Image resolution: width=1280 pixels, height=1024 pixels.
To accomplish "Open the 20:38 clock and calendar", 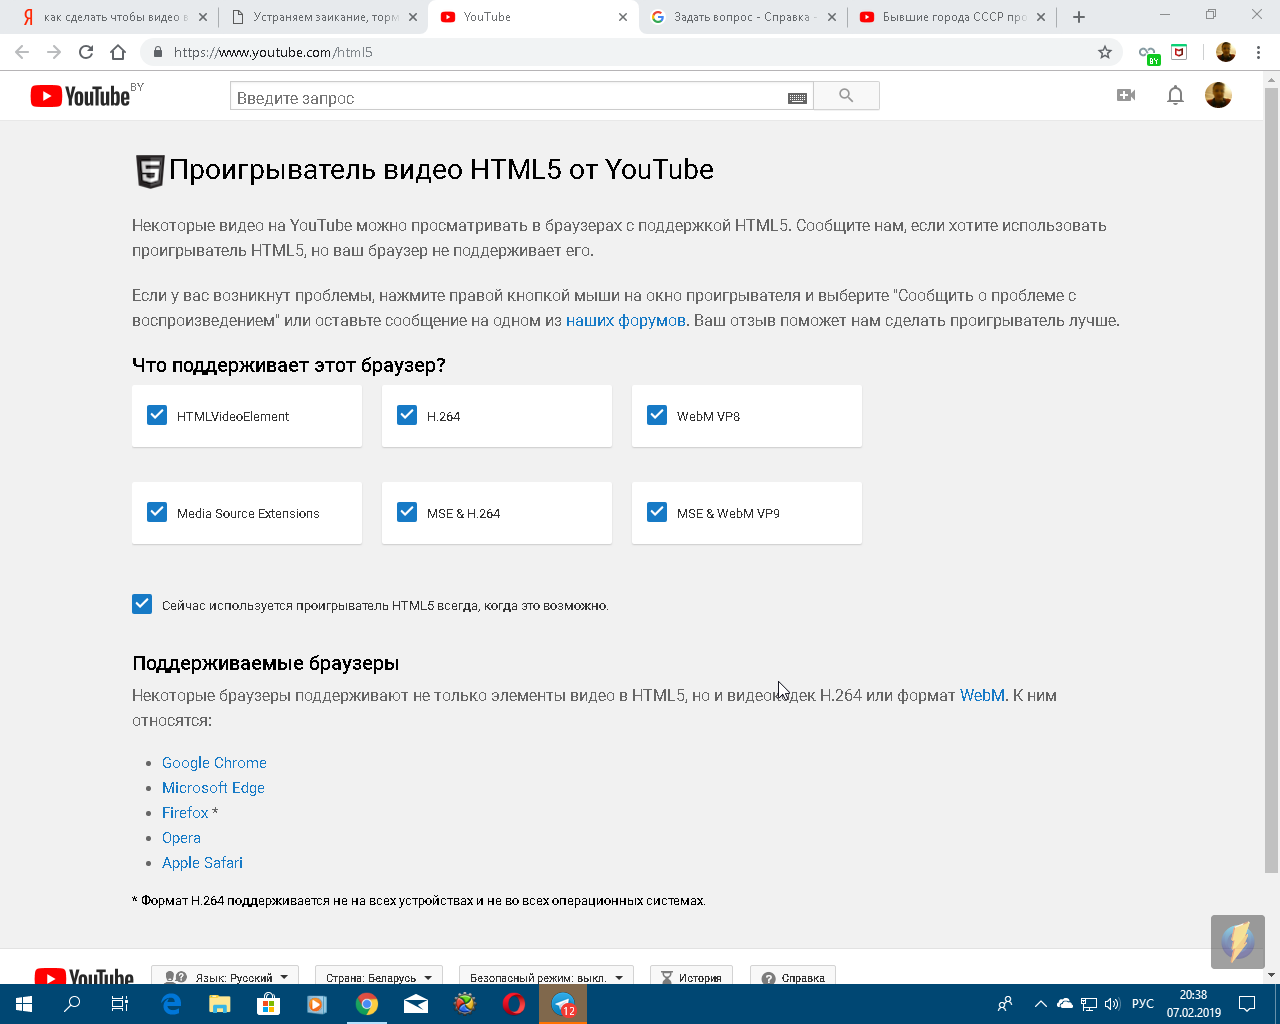I will point(1193,1004).
